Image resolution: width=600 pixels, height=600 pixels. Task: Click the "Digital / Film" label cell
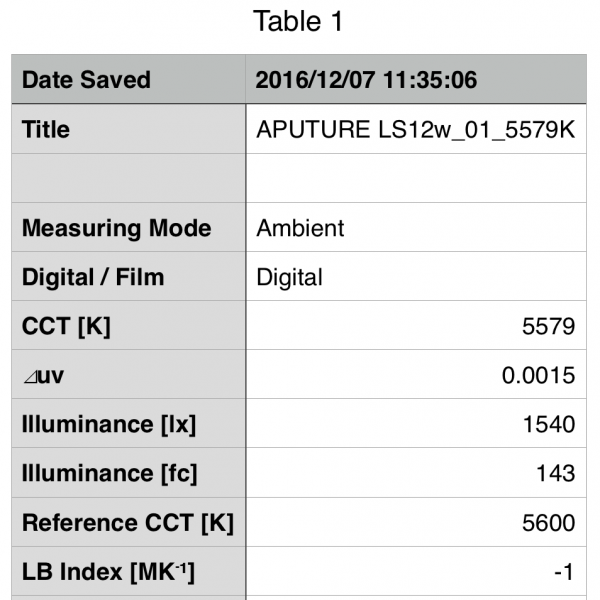[x=128, y=276]
